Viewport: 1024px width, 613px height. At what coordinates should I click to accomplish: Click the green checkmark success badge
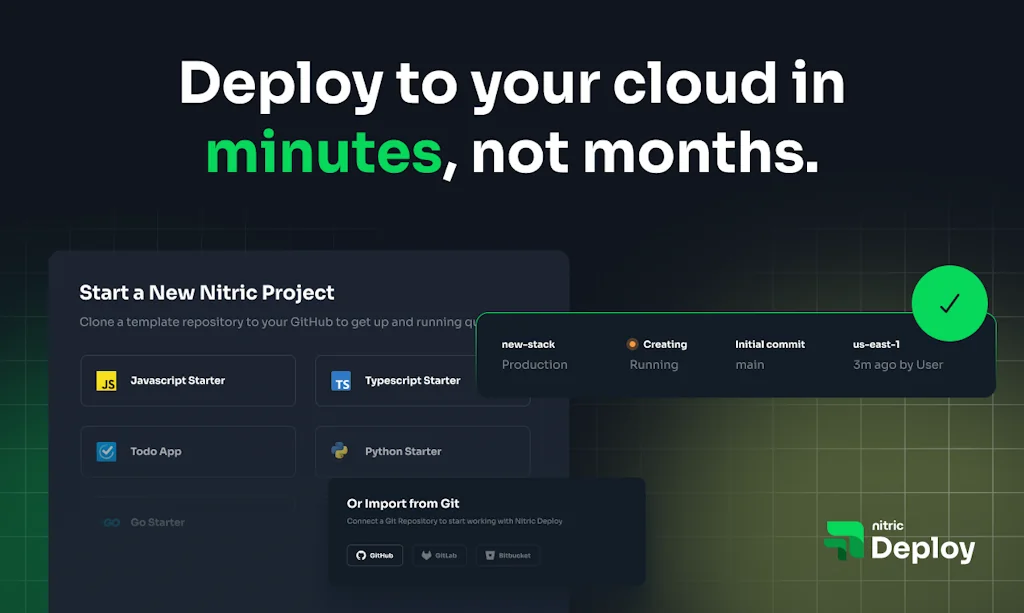click(x=950, y=303)
